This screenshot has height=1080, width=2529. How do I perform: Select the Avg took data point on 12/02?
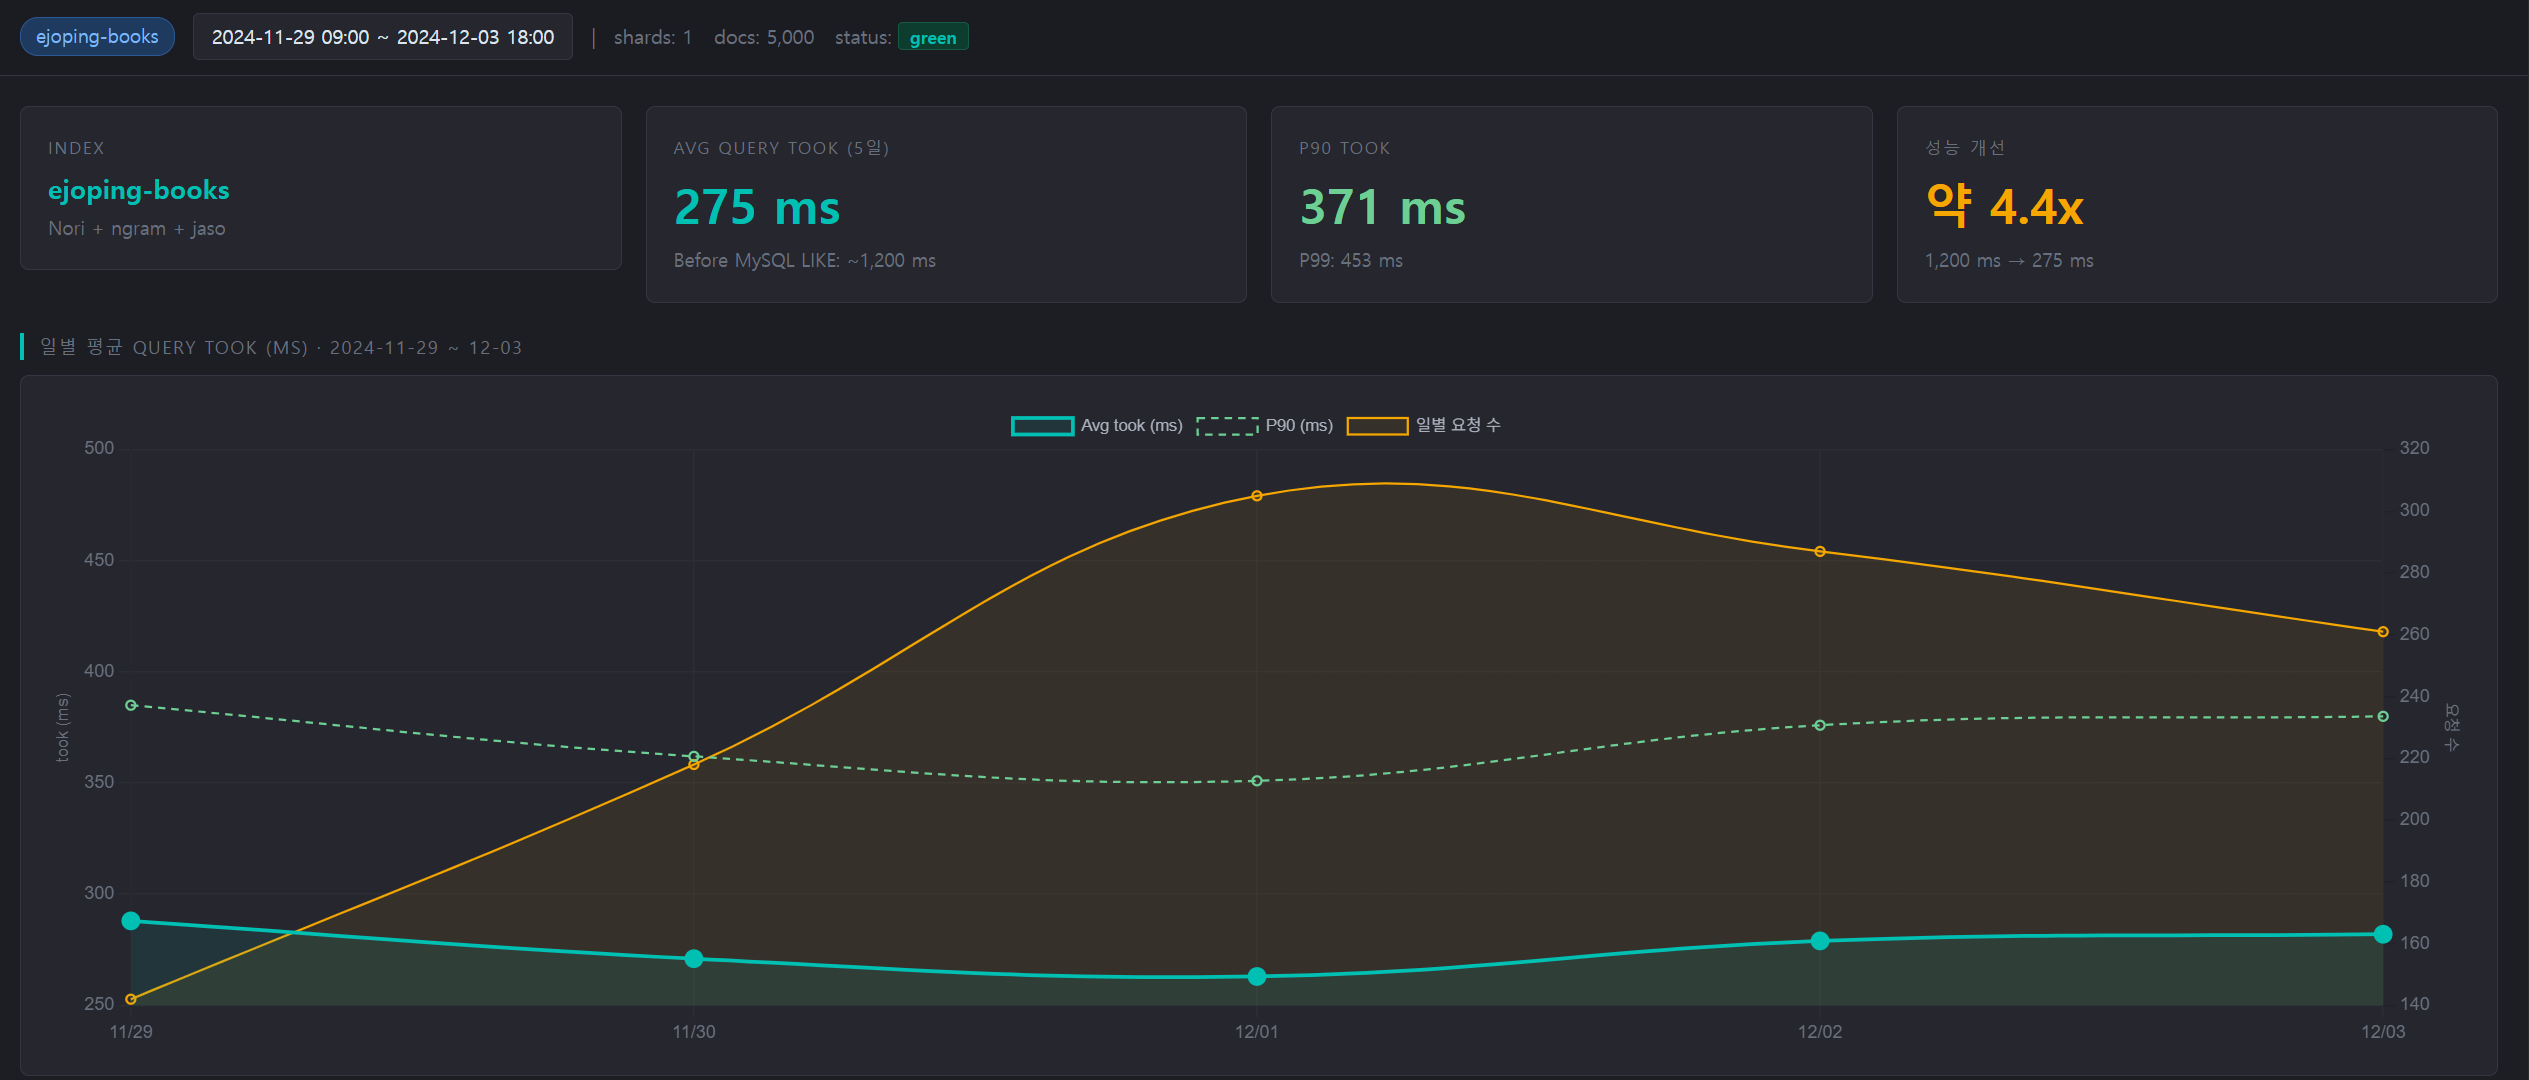(1820, 941)
